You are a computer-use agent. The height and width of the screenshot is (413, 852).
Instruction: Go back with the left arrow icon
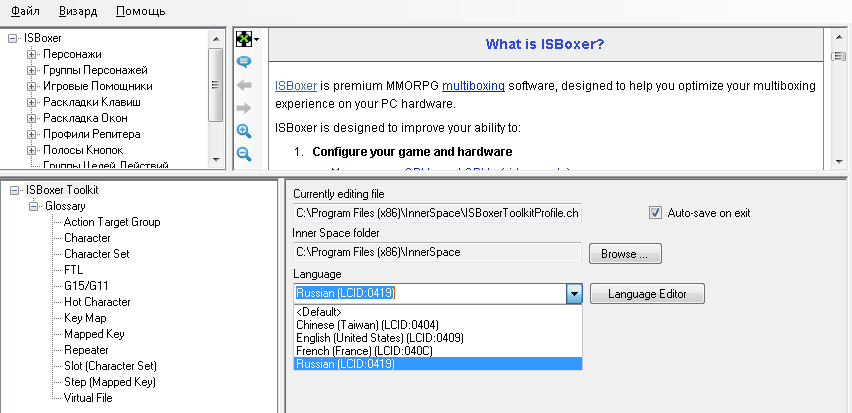coord(244,85)
